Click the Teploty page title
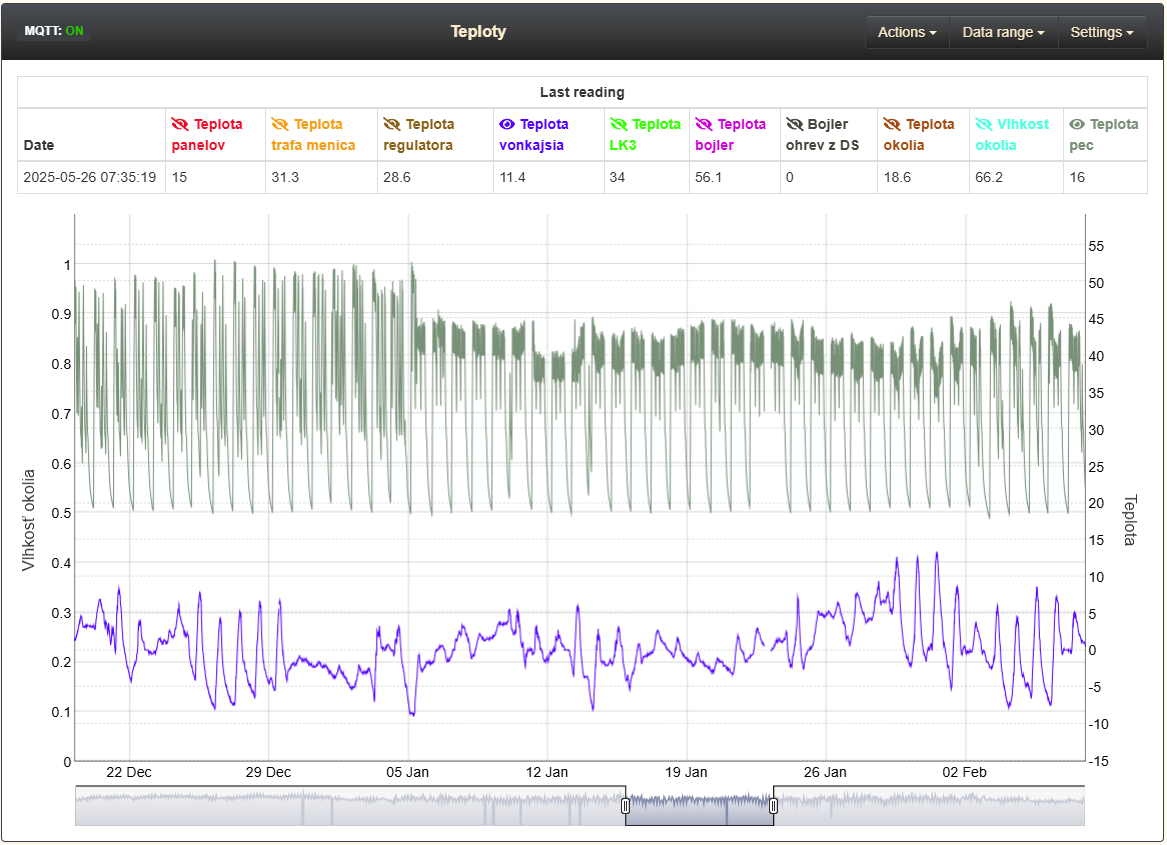 (x=478, y=31)
